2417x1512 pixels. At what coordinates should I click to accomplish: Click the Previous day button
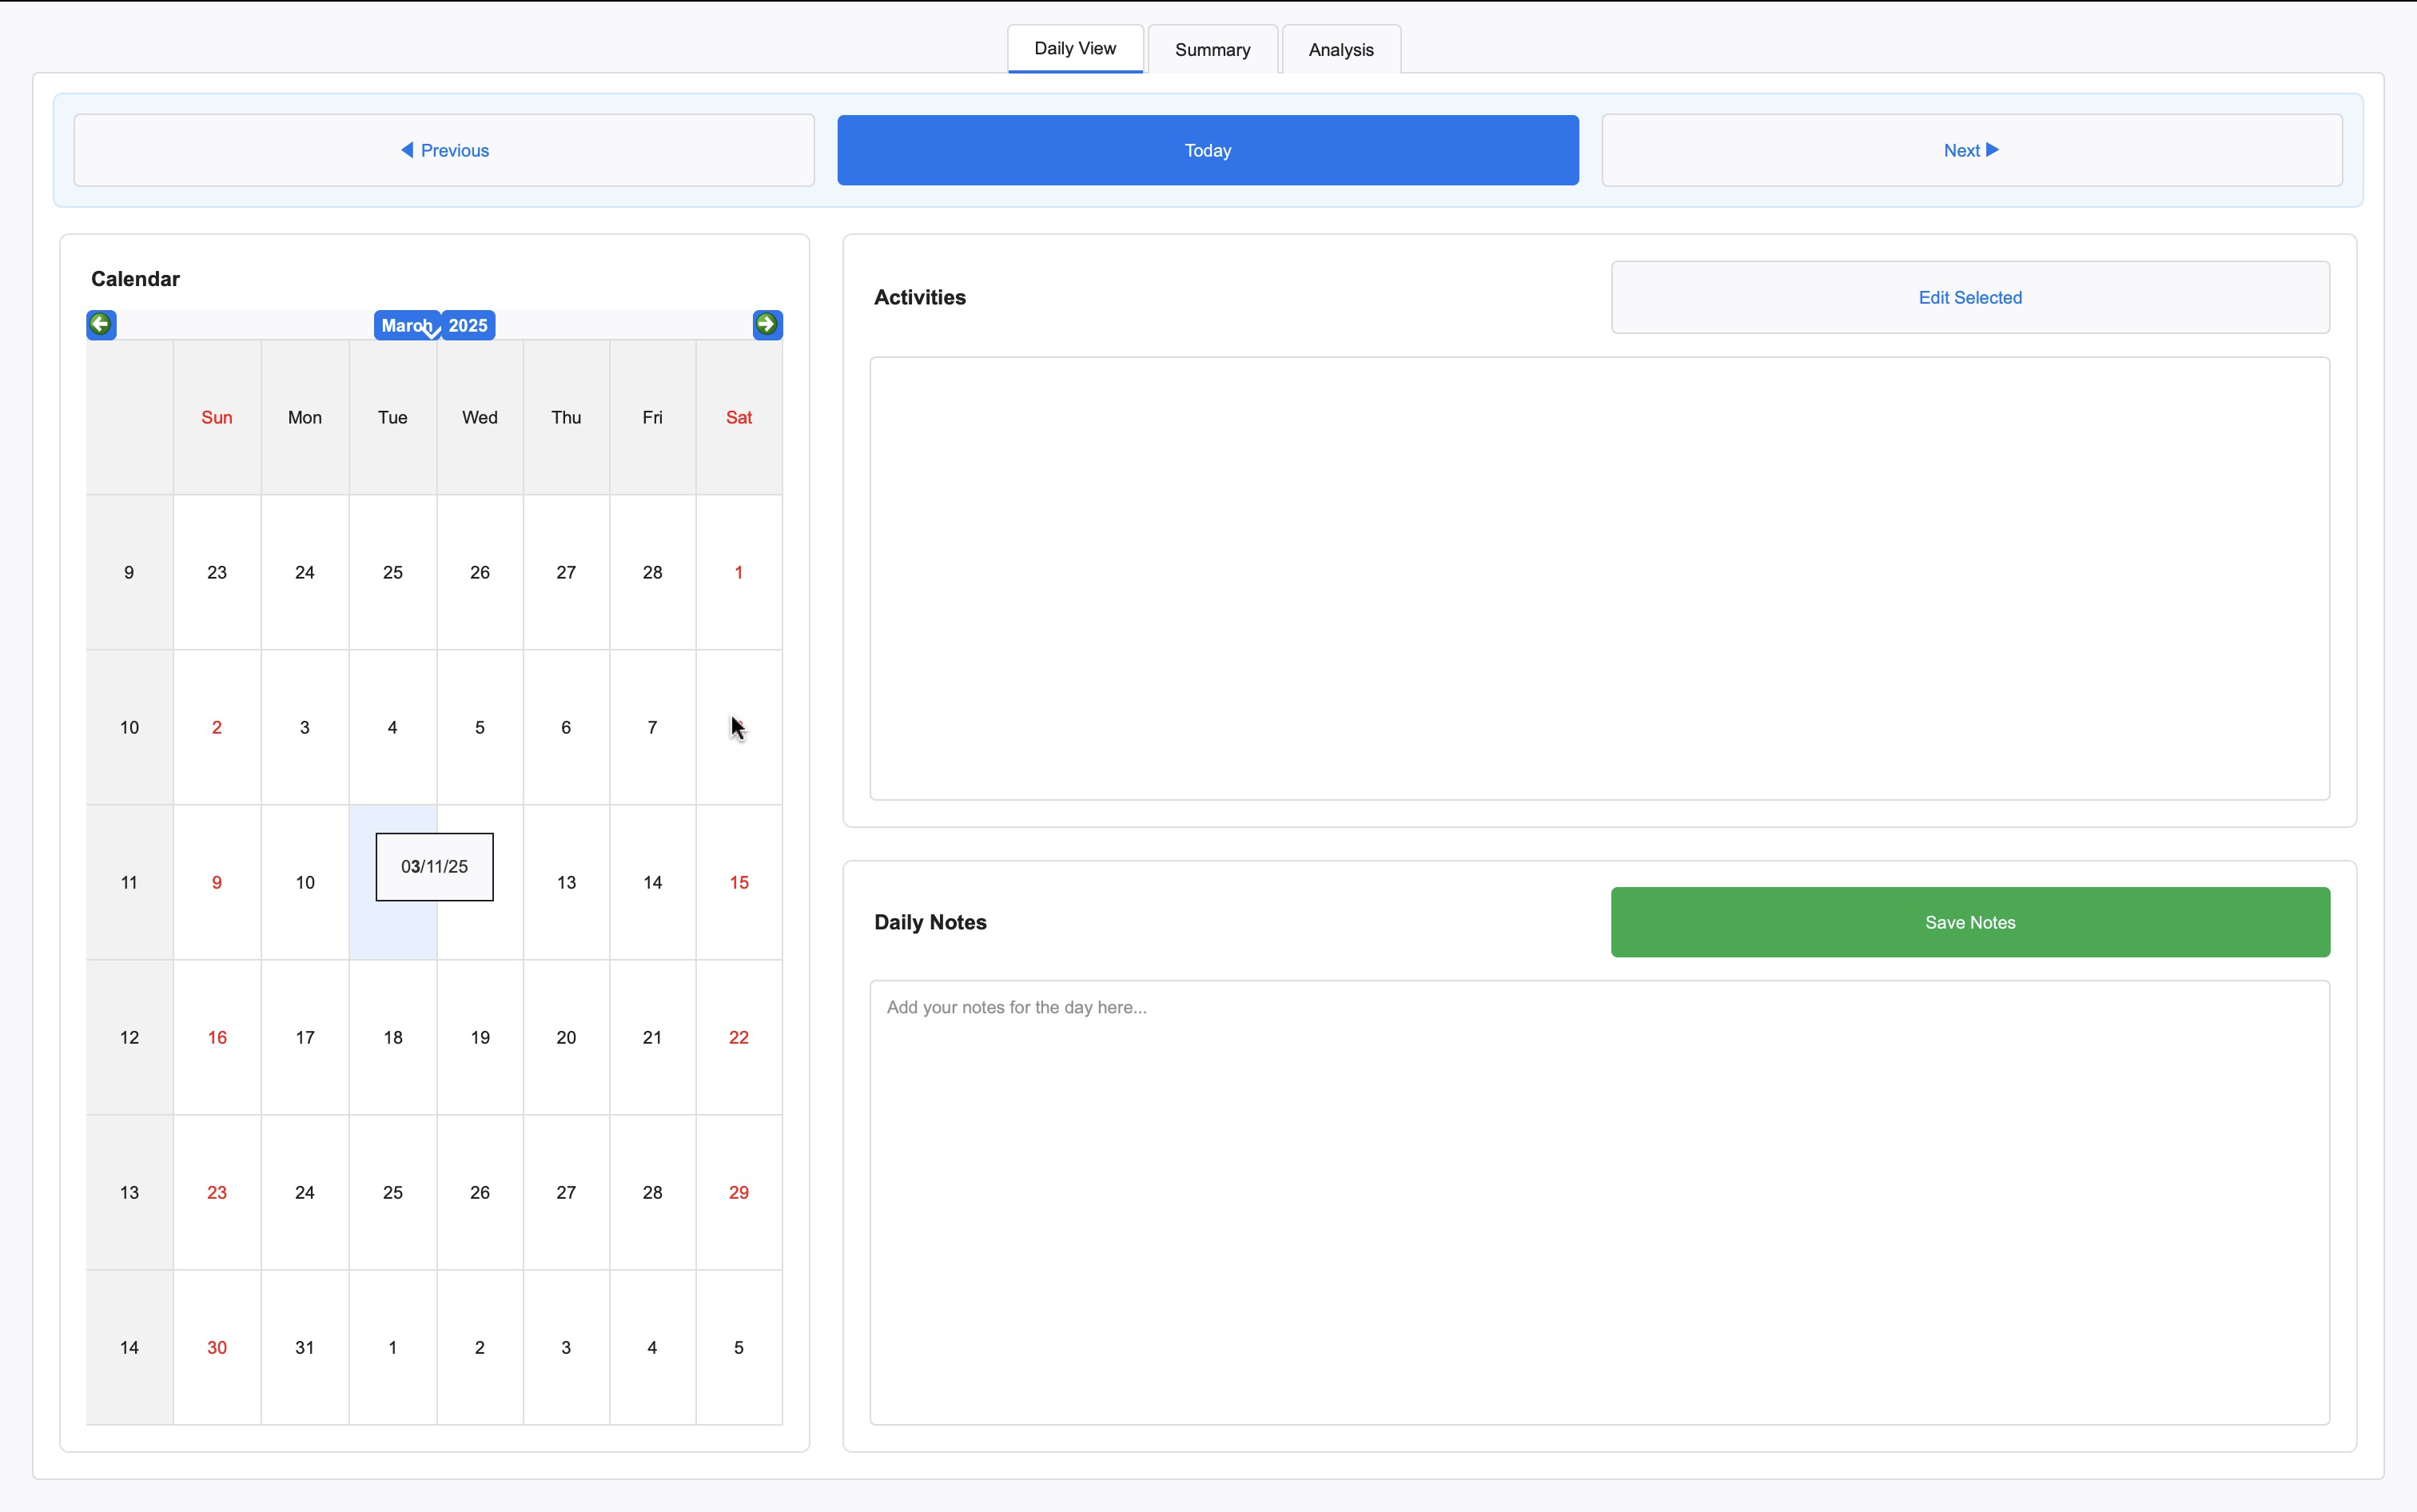pos(444,150)
